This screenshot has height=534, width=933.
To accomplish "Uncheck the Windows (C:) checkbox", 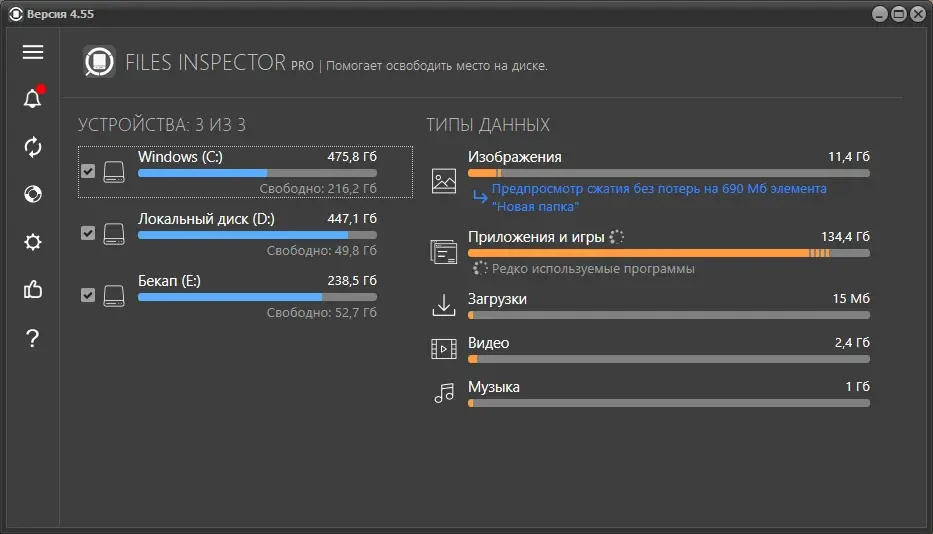I will pos(88,171).
